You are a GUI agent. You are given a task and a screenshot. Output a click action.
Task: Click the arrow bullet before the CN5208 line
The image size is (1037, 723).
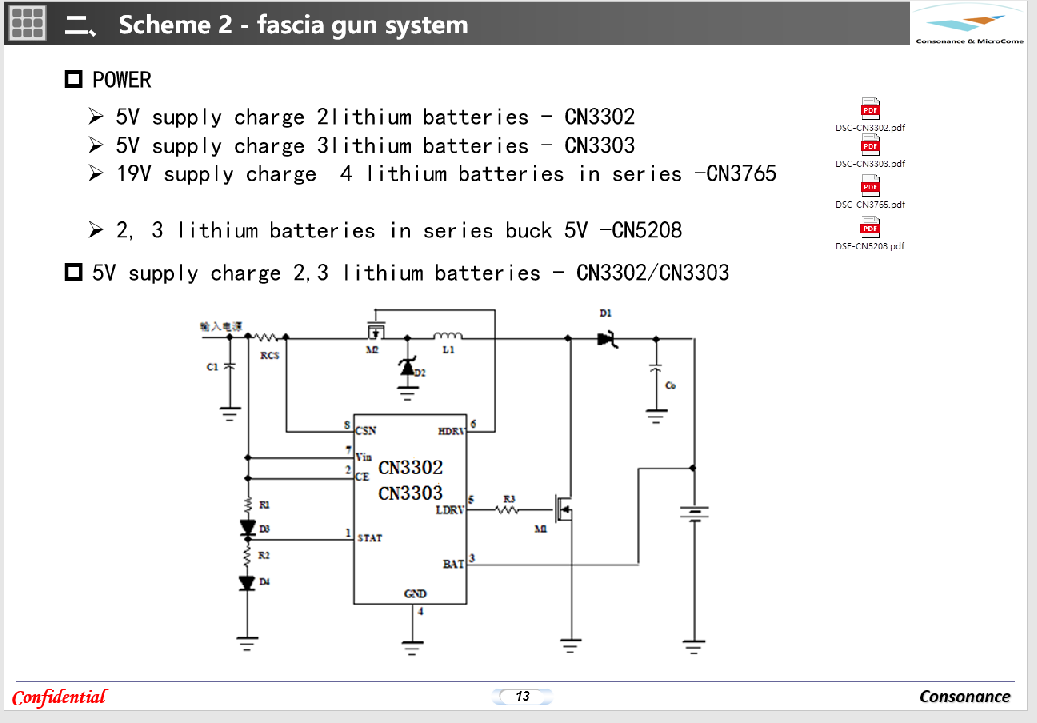(x=96, y=230)
